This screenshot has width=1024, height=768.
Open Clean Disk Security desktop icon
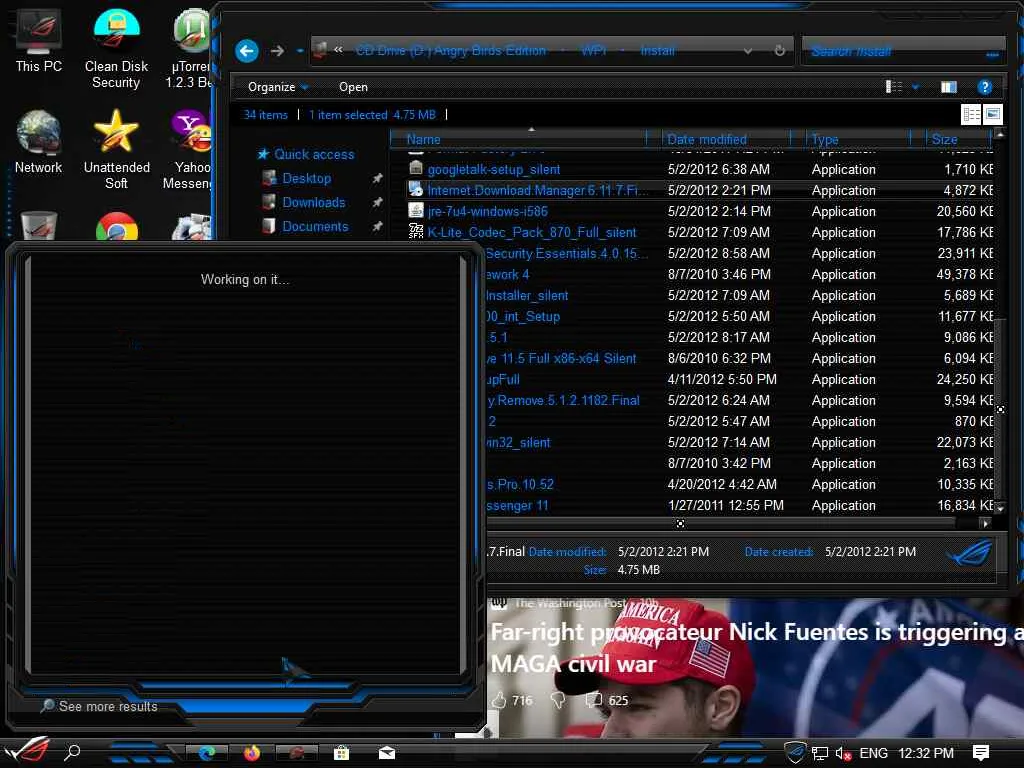click(116, 49)
